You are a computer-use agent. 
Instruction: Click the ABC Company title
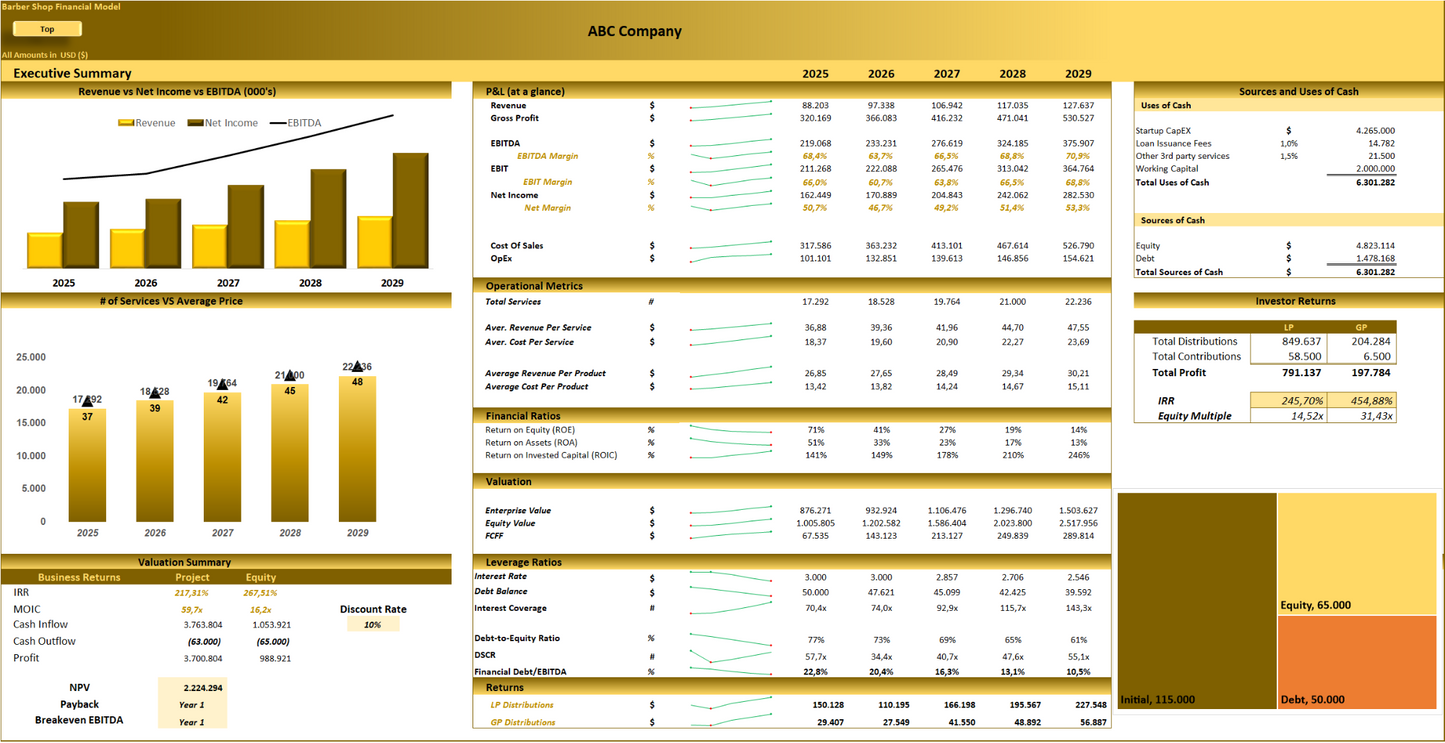tap(635, 31)
